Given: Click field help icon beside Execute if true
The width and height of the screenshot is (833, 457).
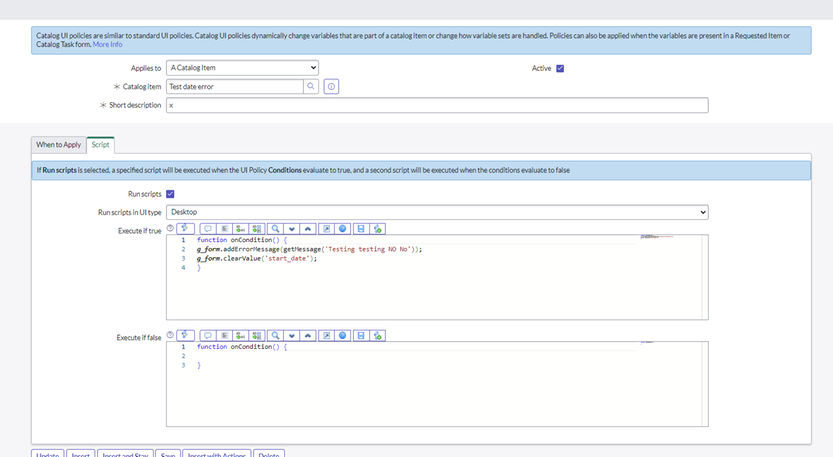Looking at the screenshot, I should click(170, 228).
